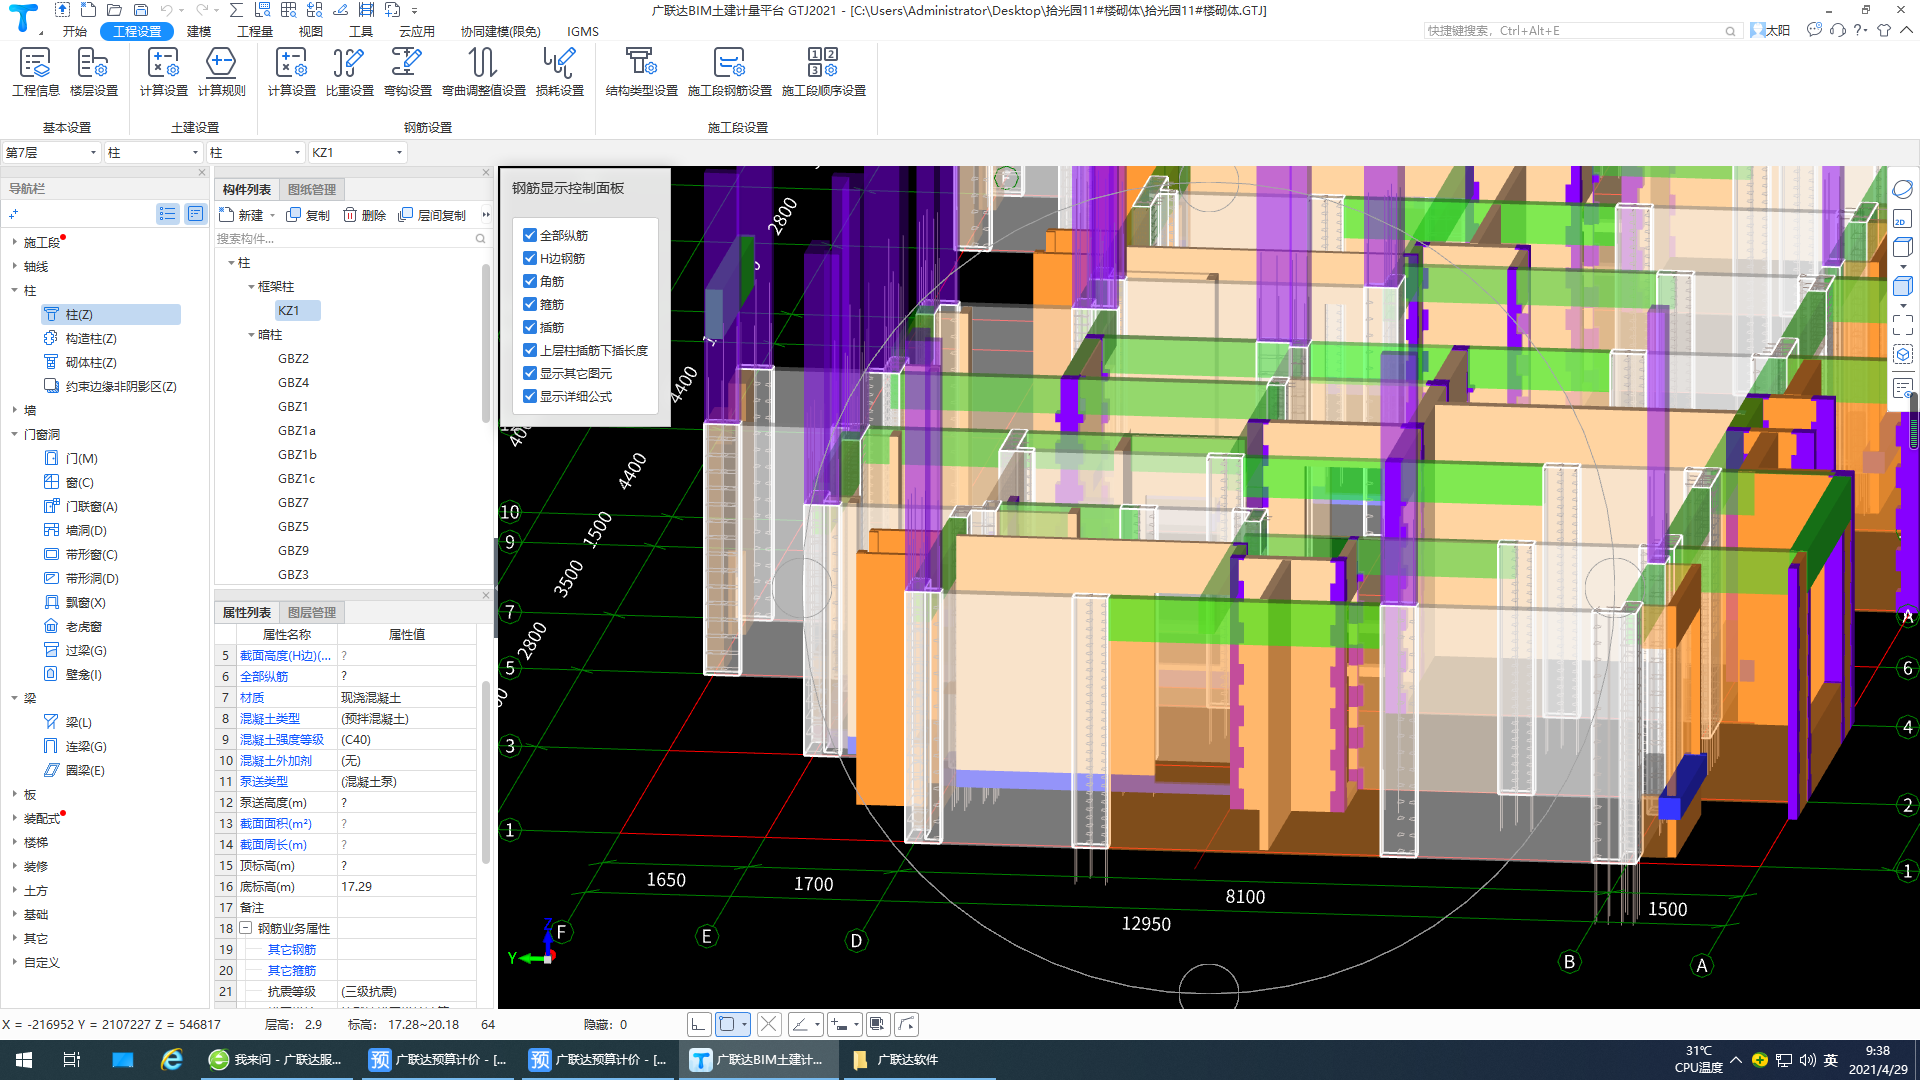Open 计算规则 calculation rules icon
This screenshot has width=1920, height=1080.
pos(221,72)
